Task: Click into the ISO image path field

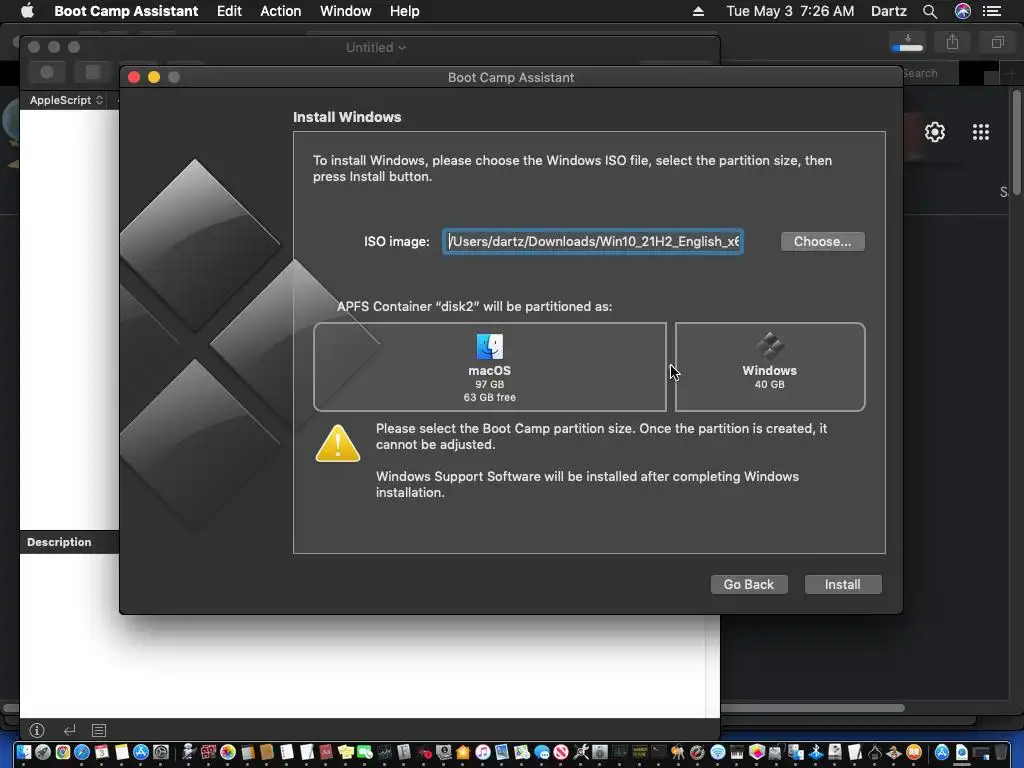Action: 593,242
